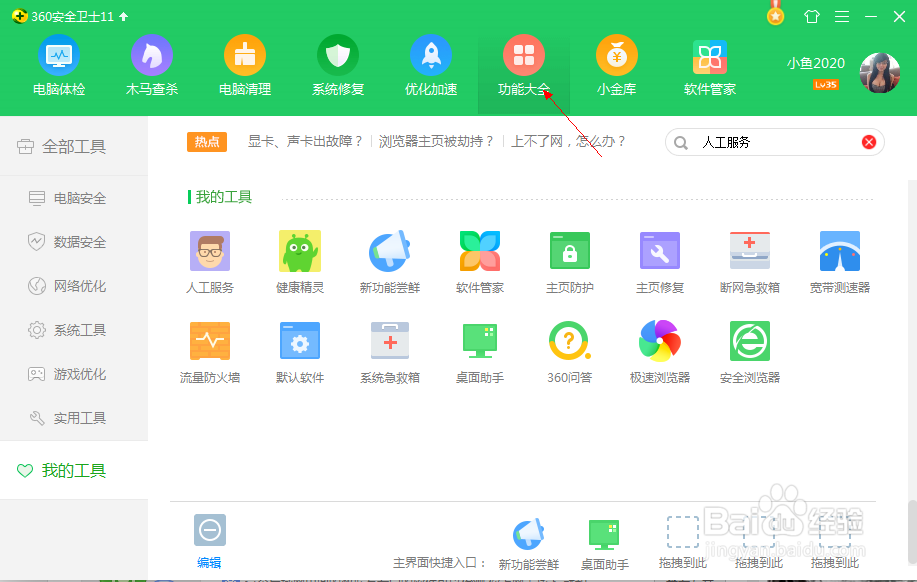The image size is (917, 582).
Task: Select 全部工具 category
Action: [x=74, y=146]
